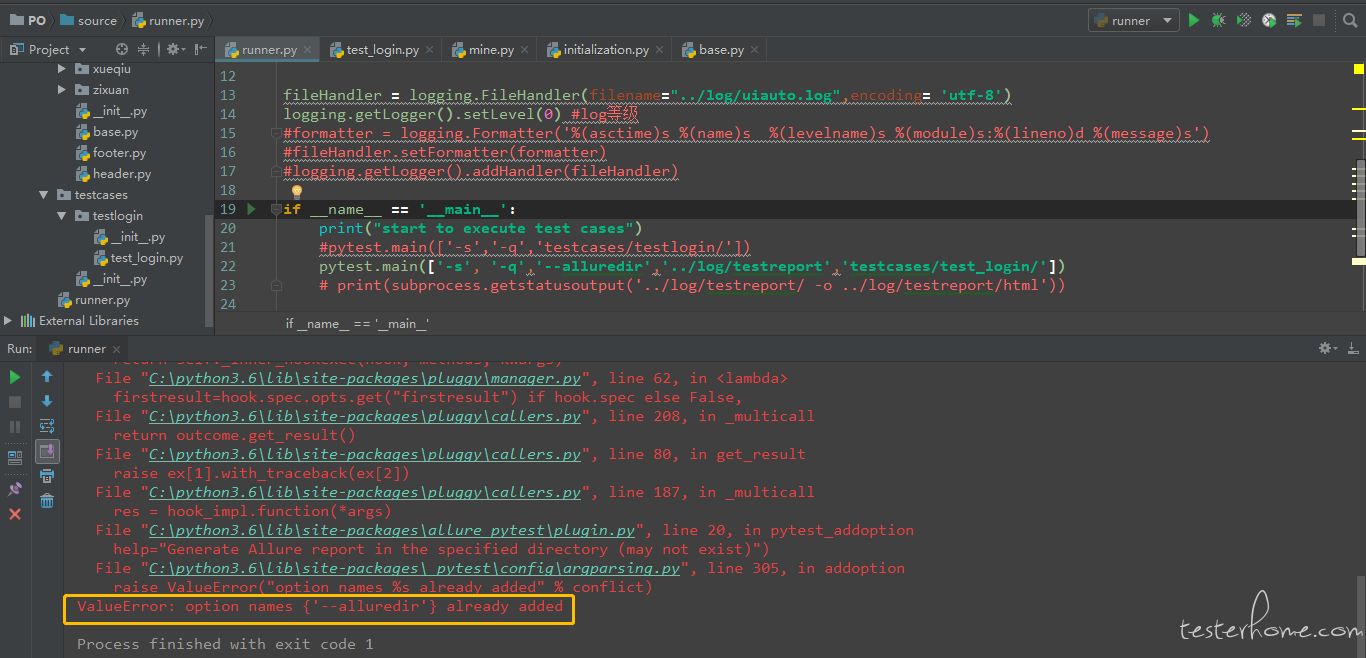
Task: Click the concurrency diagram run icon
Action: [x=1294, y=20]
